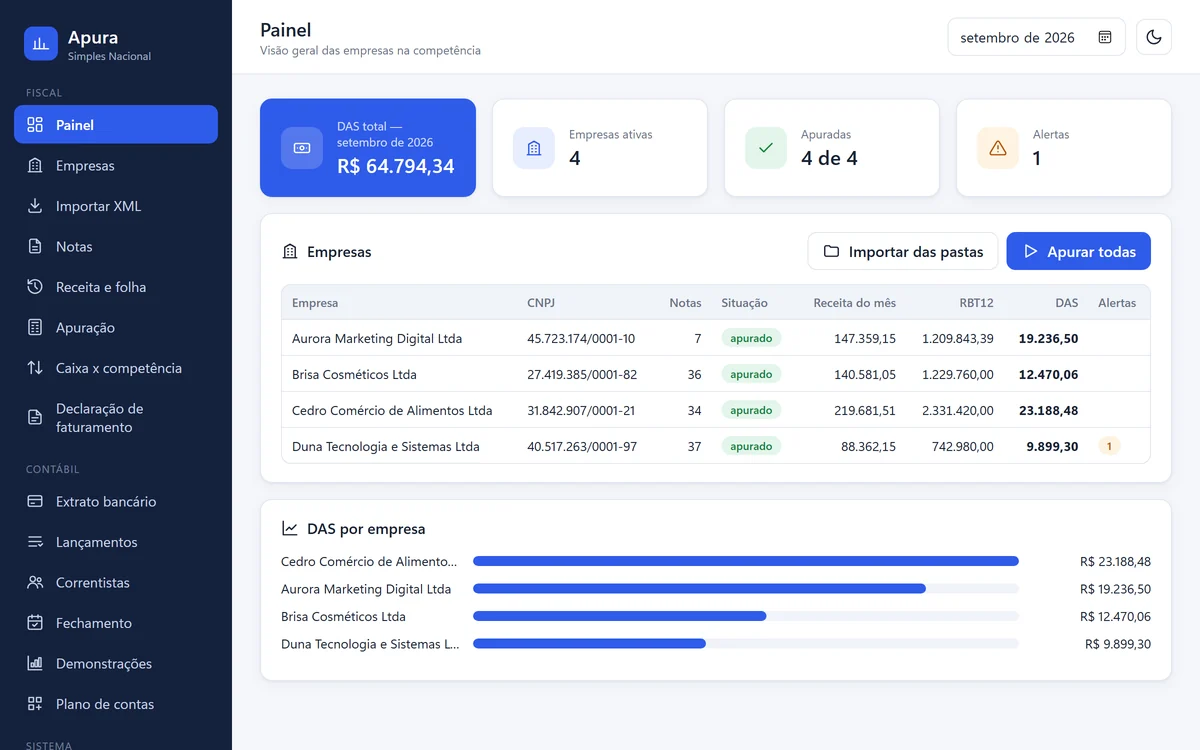Open Receita e folha section
This screenshot has width=1200, height=750.
click(116, 287)
